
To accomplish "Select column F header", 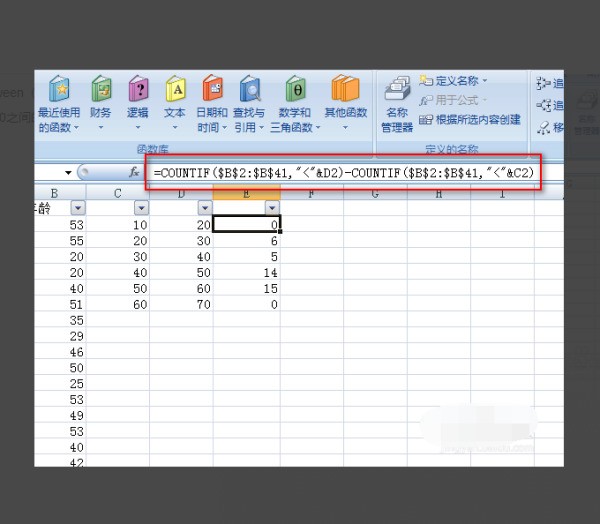I will [x=312, y=192].
